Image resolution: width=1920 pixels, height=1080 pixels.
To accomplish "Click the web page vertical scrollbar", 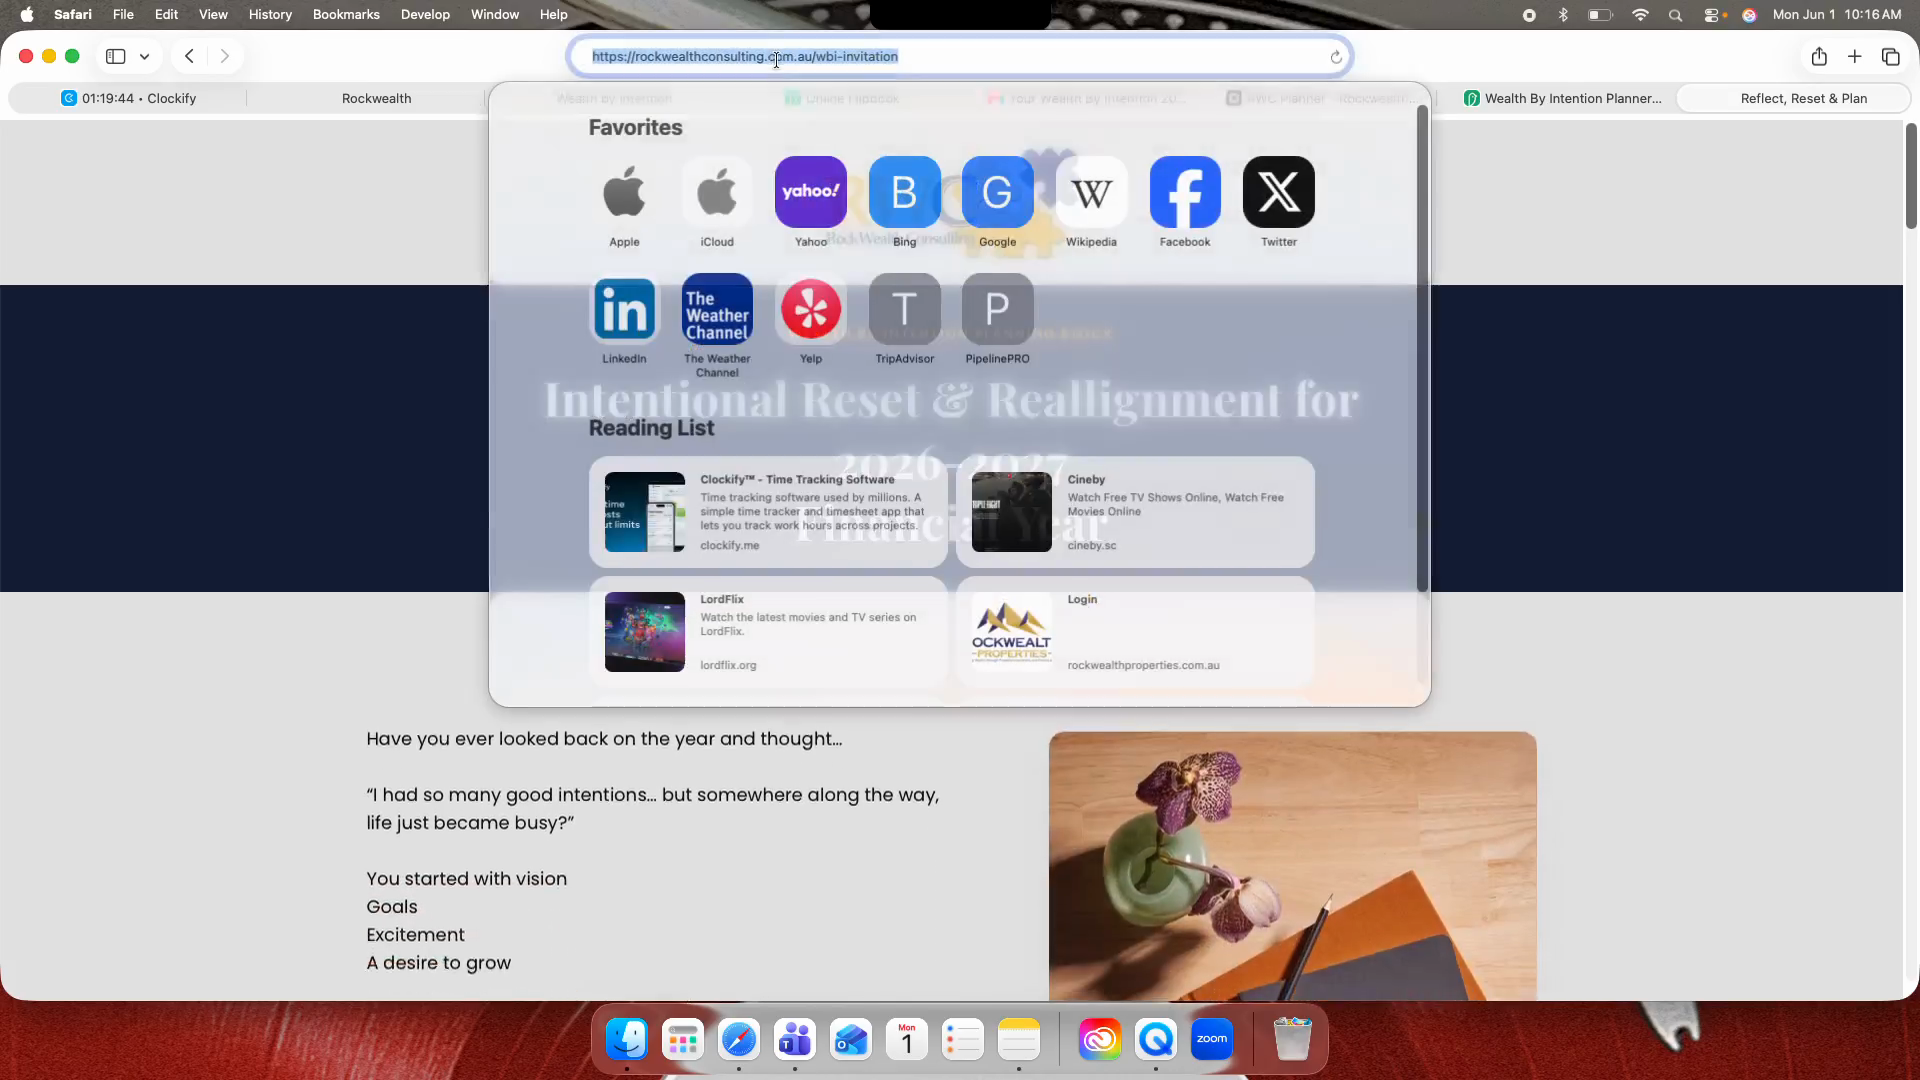I will (x=1911, y=177).
